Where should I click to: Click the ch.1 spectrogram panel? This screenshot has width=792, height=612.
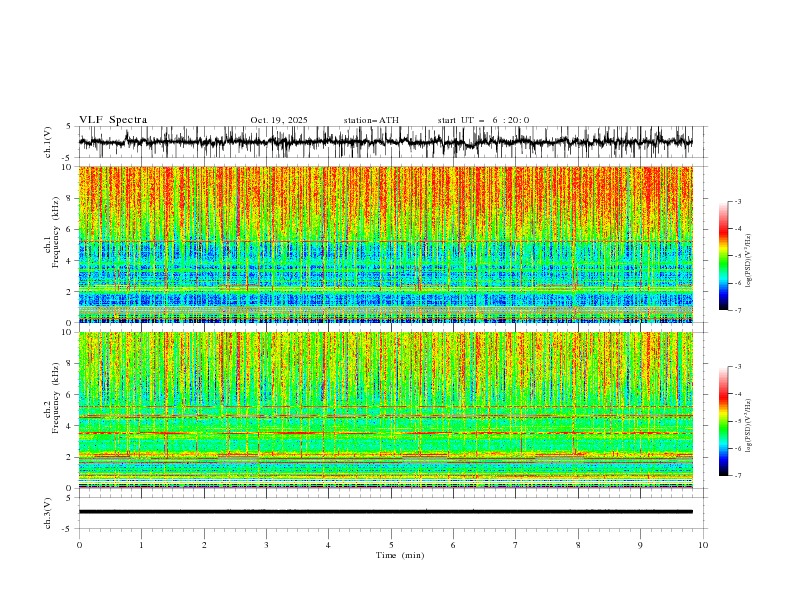coord(385,244)
